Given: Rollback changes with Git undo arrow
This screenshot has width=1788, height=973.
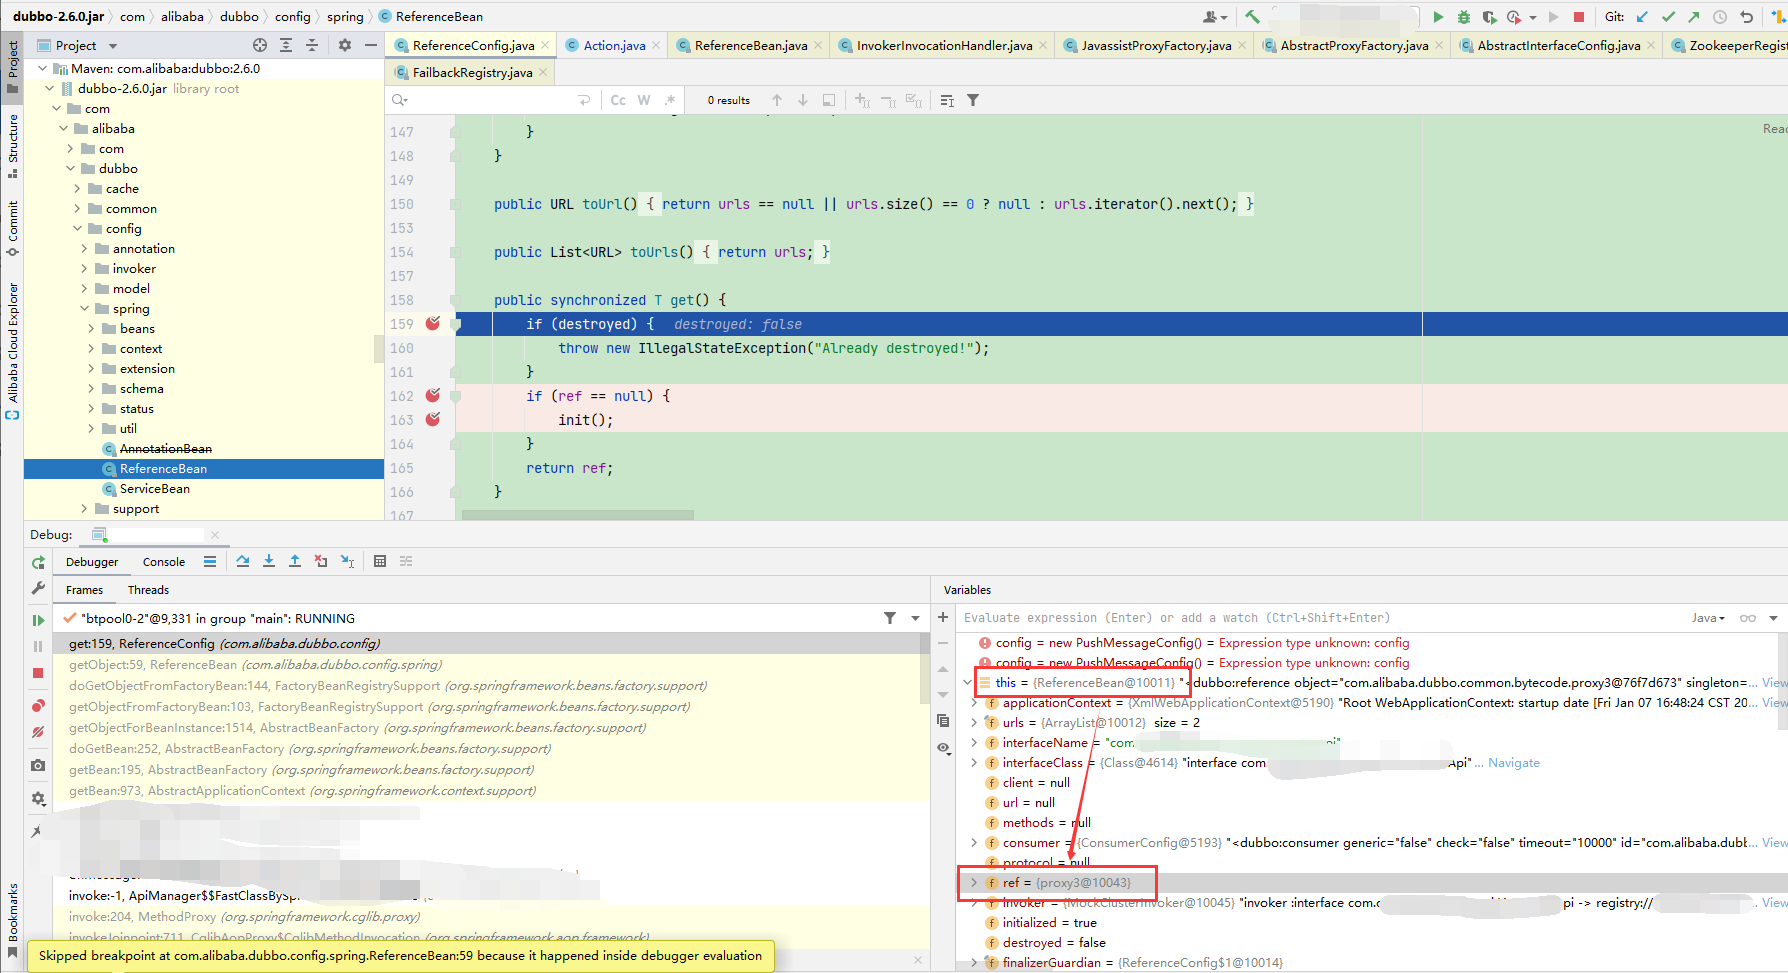Looking at the screenshot, I should point(1746,17).
